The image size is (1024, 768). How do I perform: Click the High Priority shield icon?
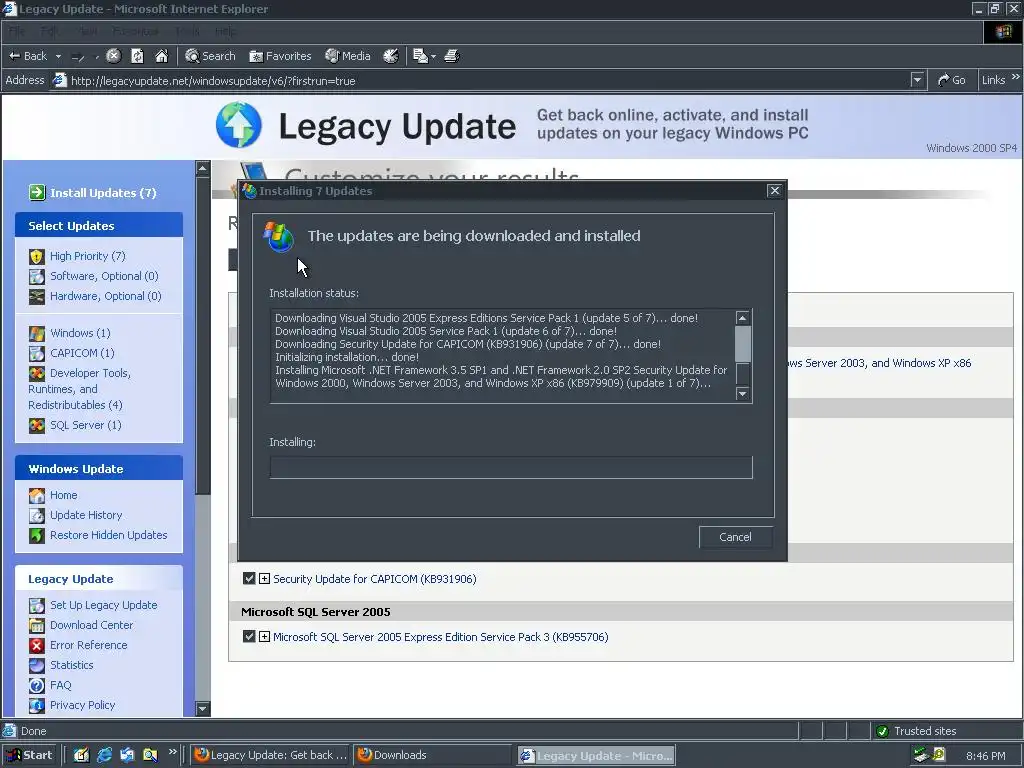point(37,257)
